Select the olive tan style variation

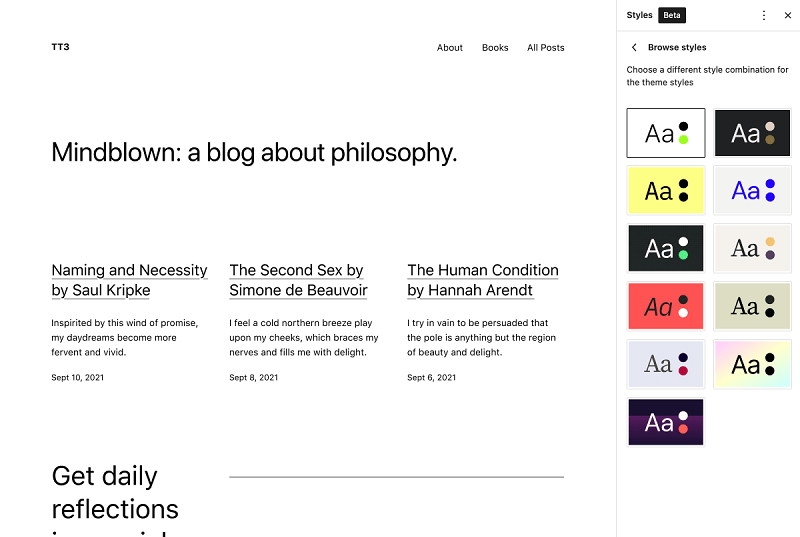pos(752,306)
